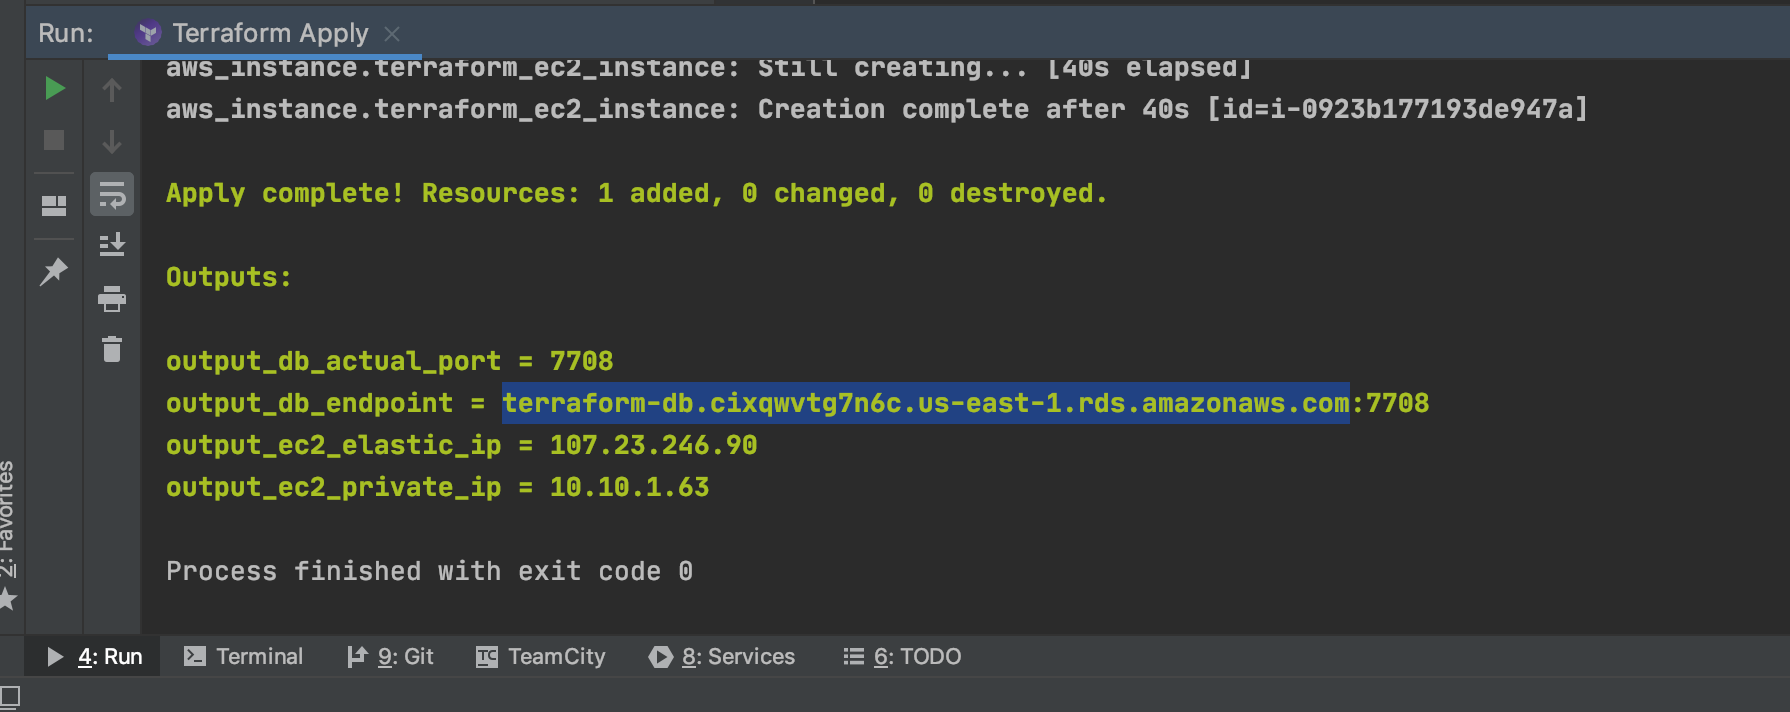This screenshot has width=1790, height=712.
Task: Click the highlighted terraform-db RDS endpoint text
Action: click(x=926, y=403)
